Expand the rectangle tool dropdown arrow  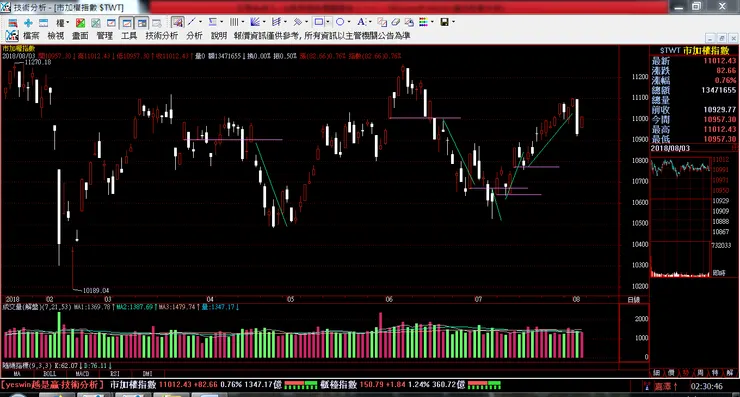point(328,22)
